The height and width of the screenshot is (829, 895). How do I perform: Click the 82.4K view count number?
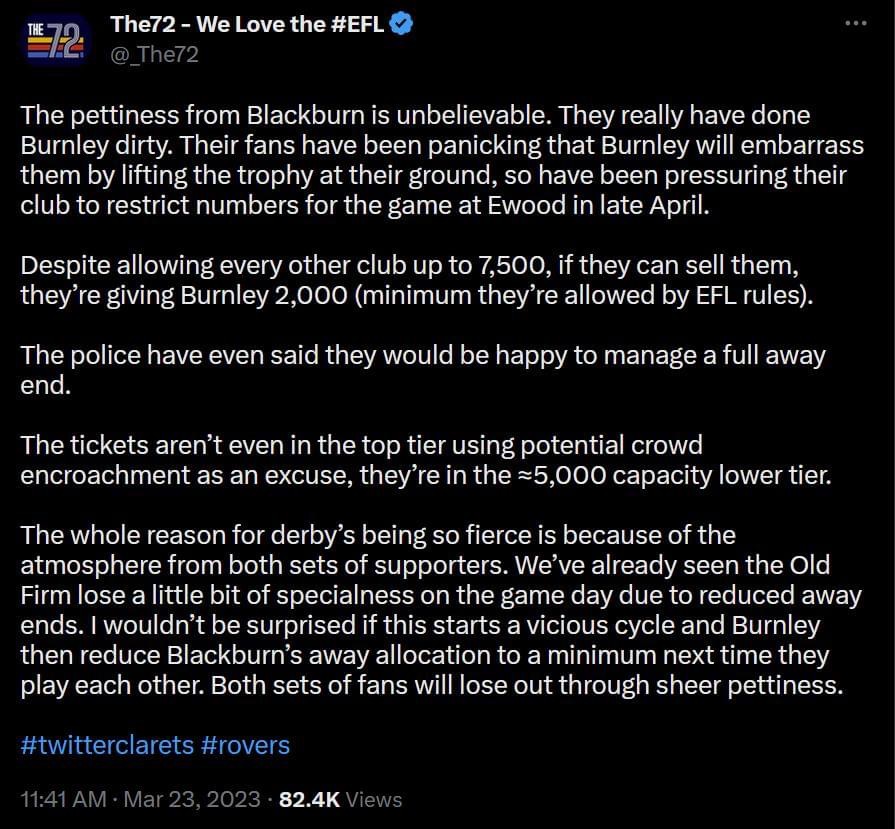point(310,800)
